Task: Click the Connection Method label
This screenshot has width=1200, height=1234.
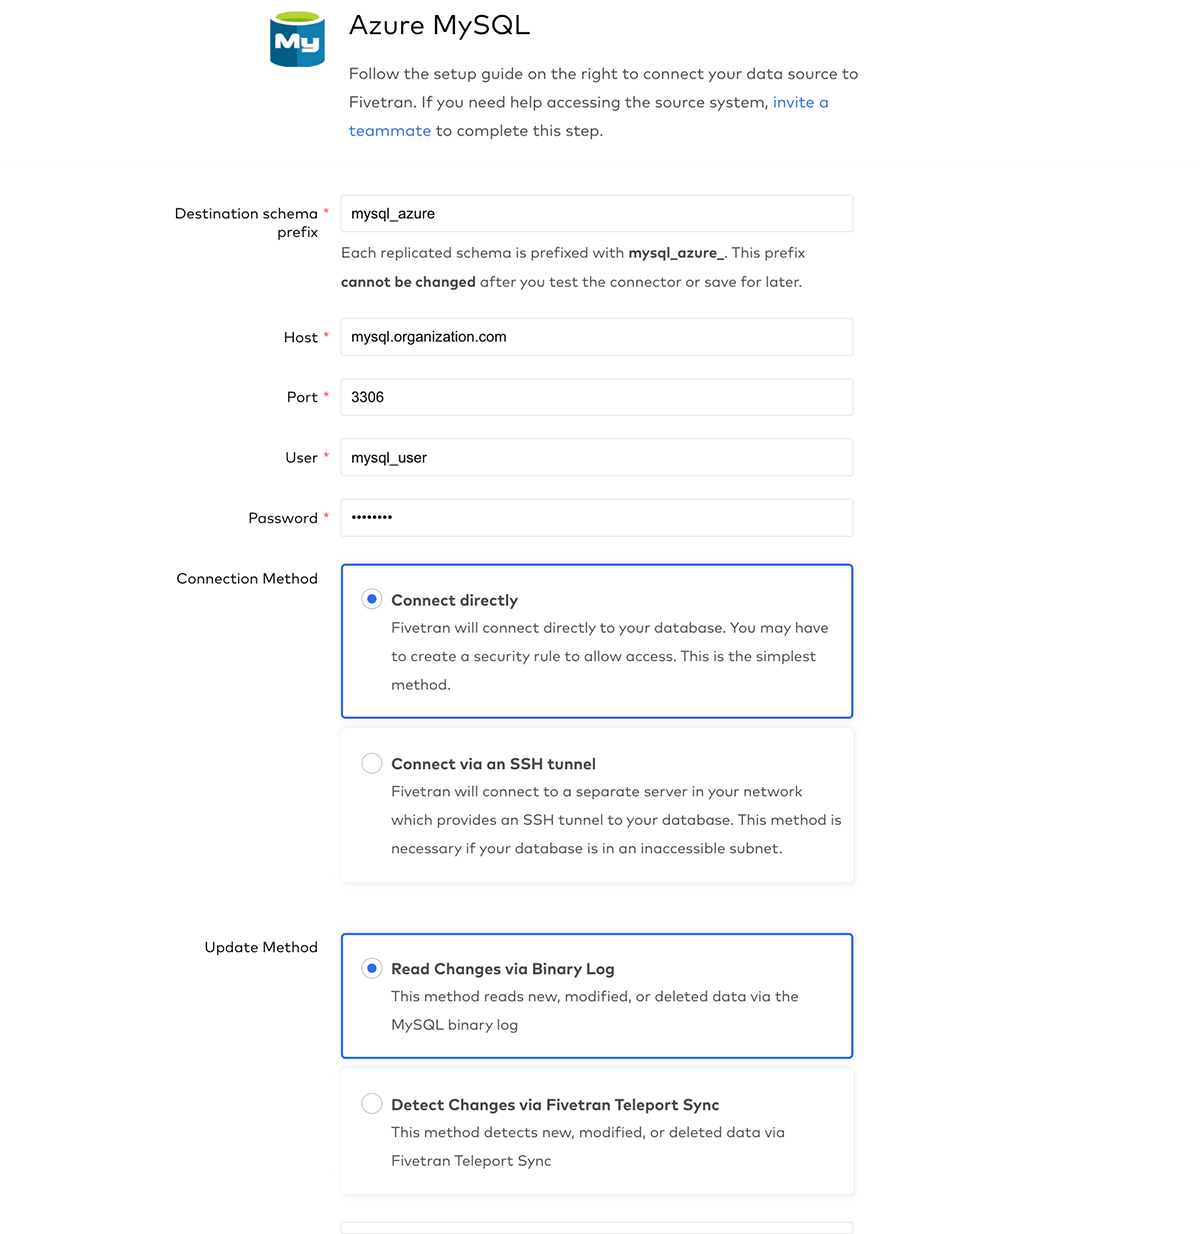Action: coord(247,579)
